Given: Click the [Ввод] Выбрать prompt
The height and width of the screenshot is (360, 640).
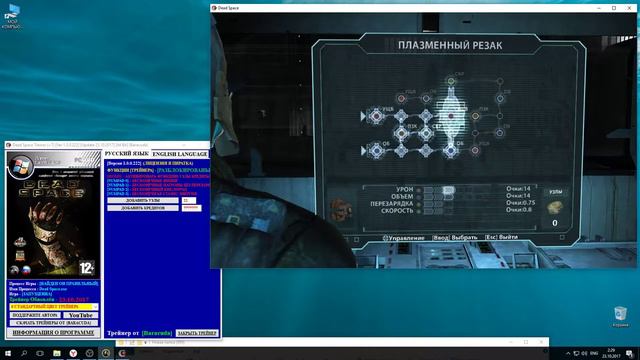Looking at the screenshot, I should pos(455,237).
